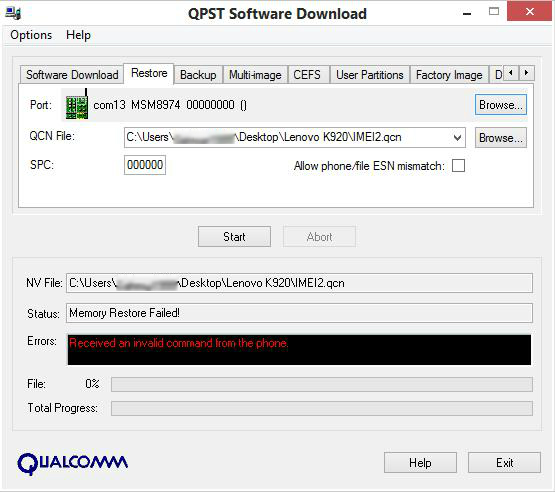Expand the QCN File path dropdown
The image size is (555, 492).
[457, 137]
